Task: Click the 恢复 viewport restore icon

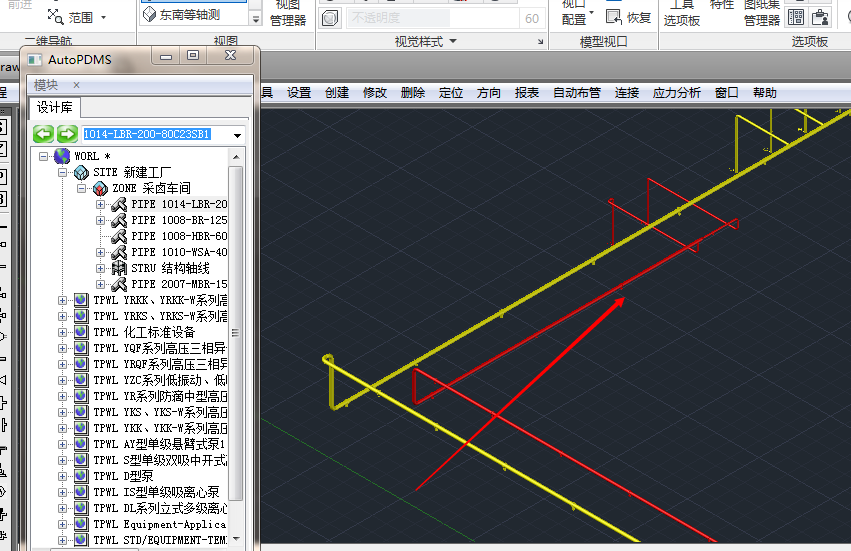Action: 614,17
